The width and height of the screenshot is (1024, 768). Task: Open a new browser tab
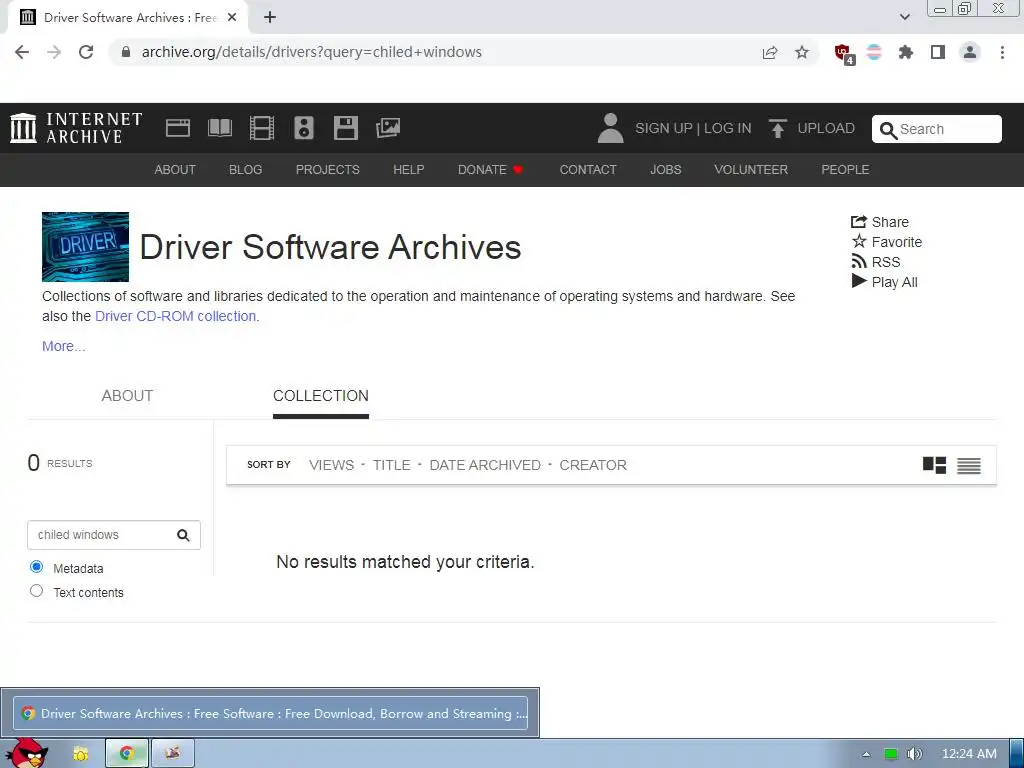(270, 18)
